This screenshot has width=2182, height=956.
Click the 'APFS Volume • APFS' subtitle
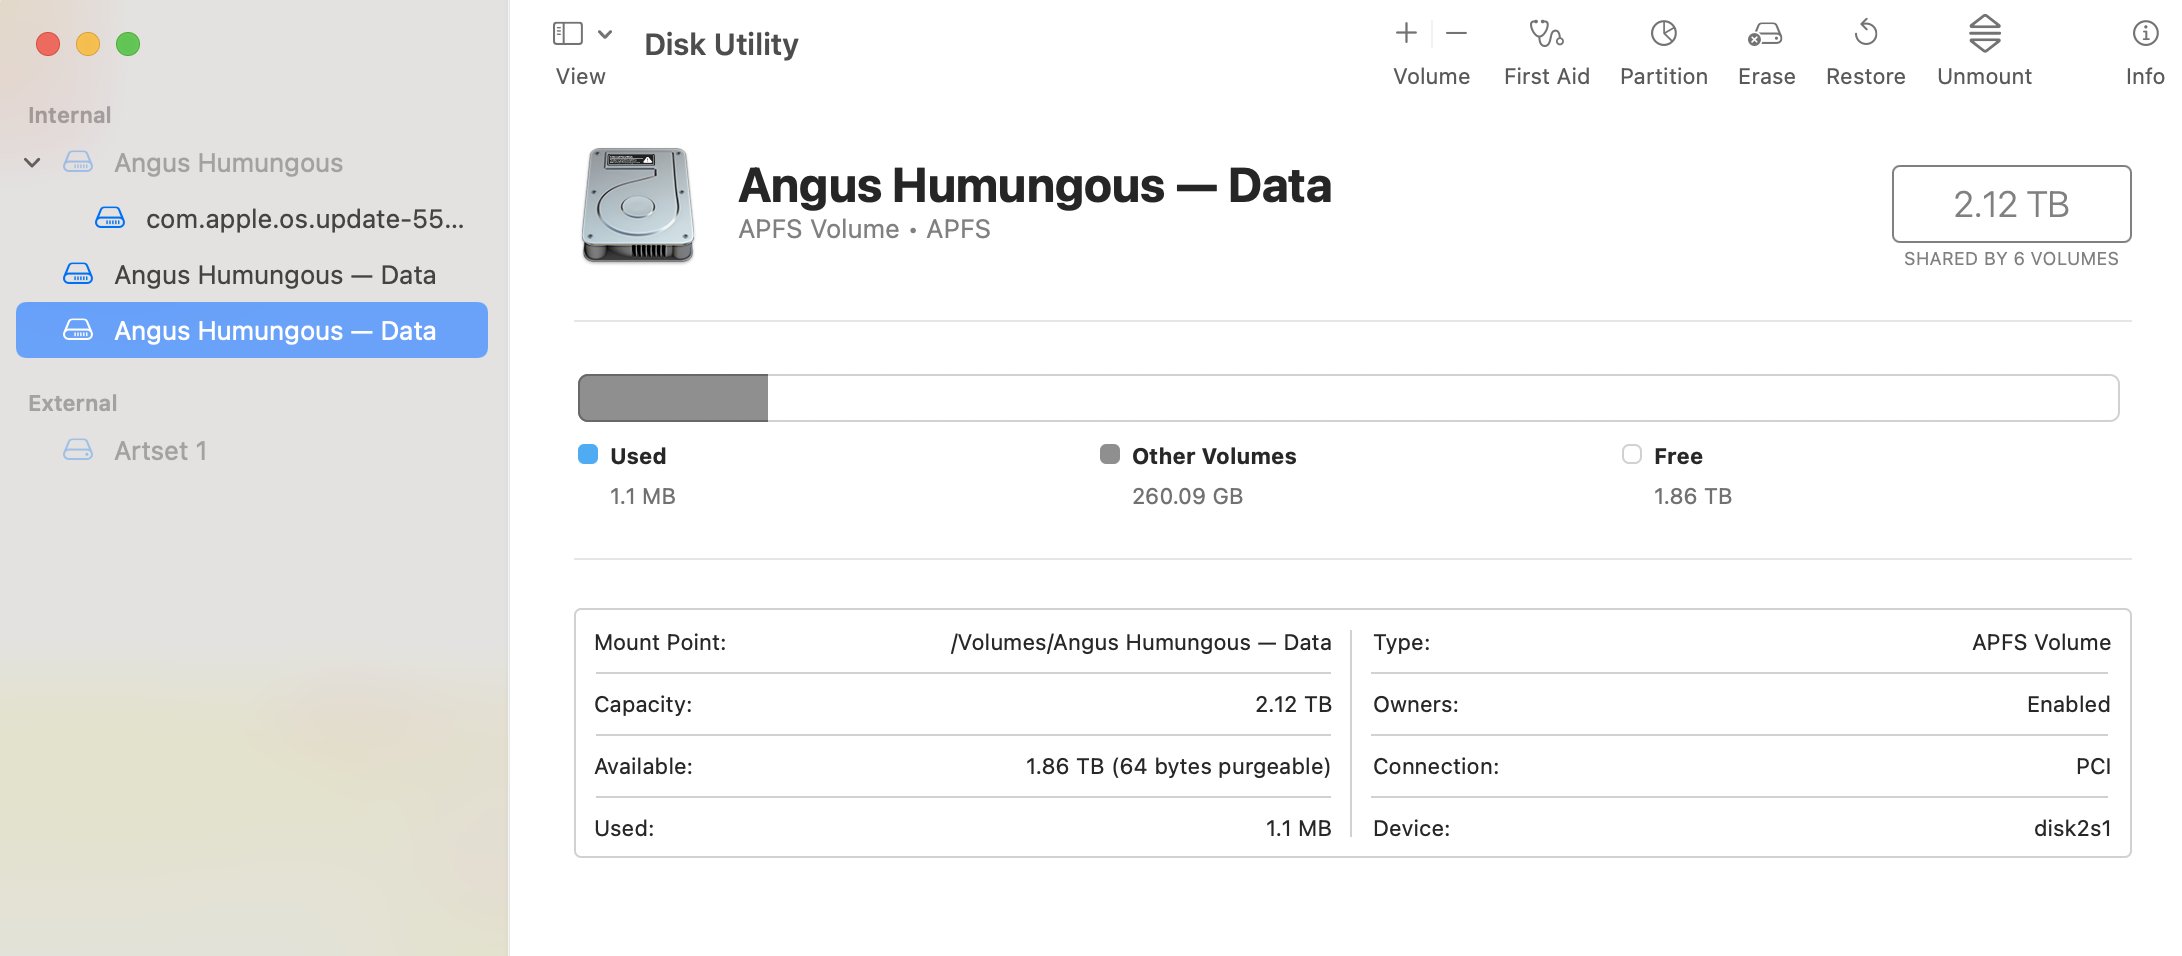pos(864,229)
